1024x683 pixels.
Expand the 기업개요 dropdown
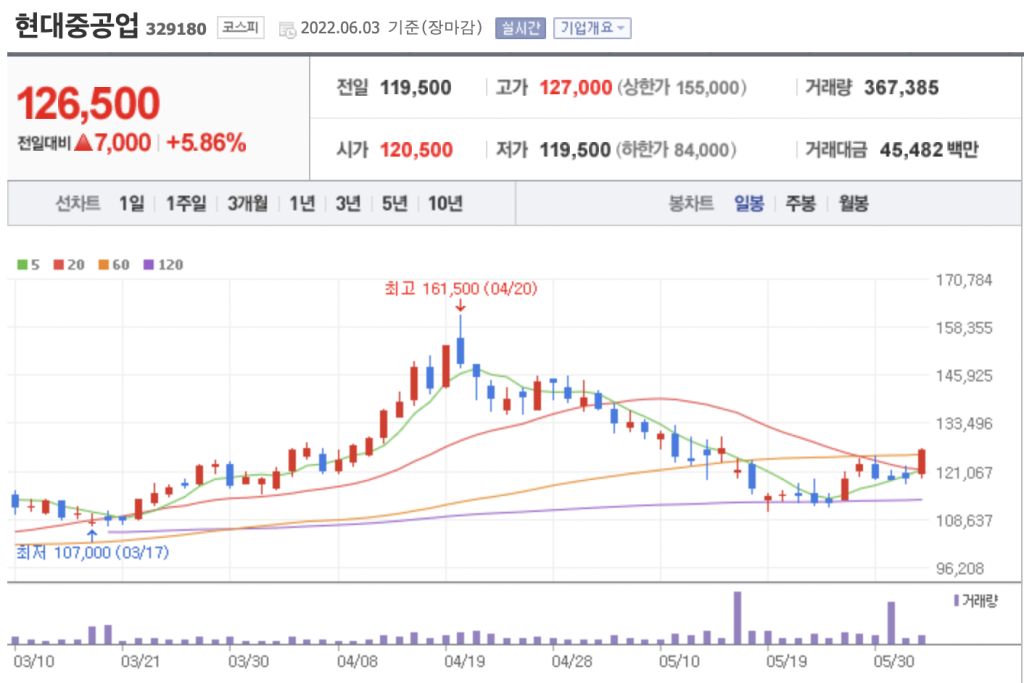(x=593, y=28)
